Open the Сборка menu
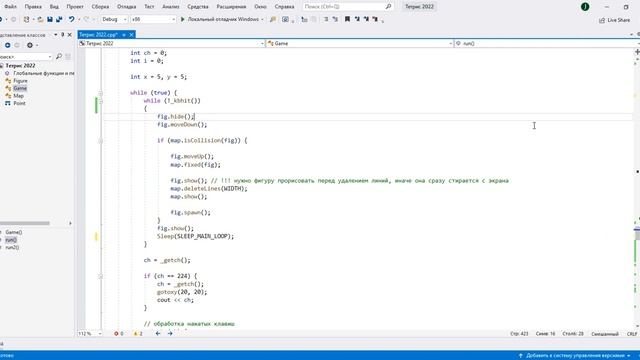The image size is (640, 360). pyautogui.click(x=100, y=7)
